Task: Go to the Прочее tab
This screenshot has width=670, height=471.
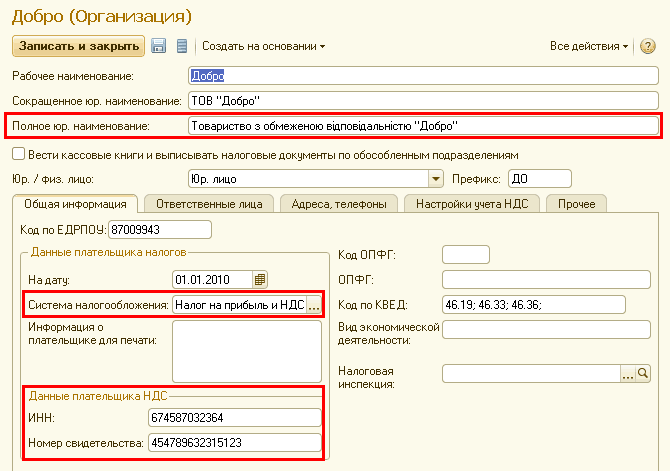Action: (577, 204)
